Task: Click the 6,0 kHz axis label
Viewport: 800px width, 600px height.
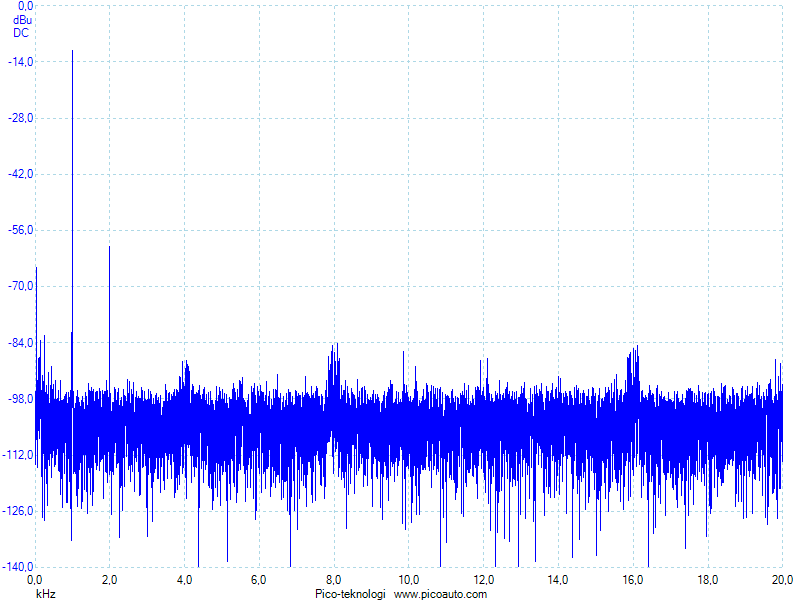Action: point(259,580)
